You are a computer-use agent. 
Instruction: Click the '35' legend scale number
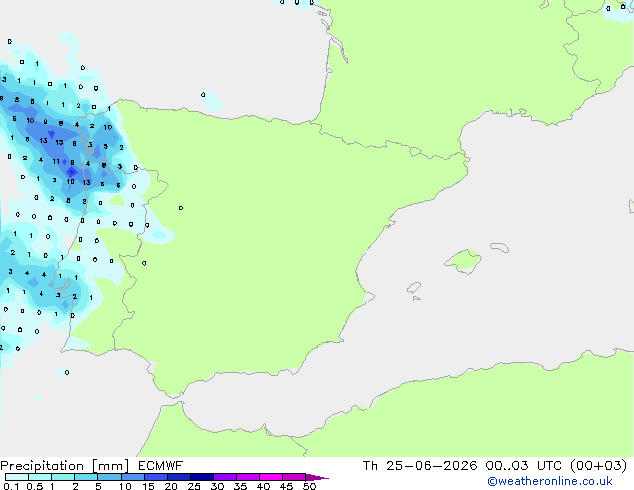240,486
